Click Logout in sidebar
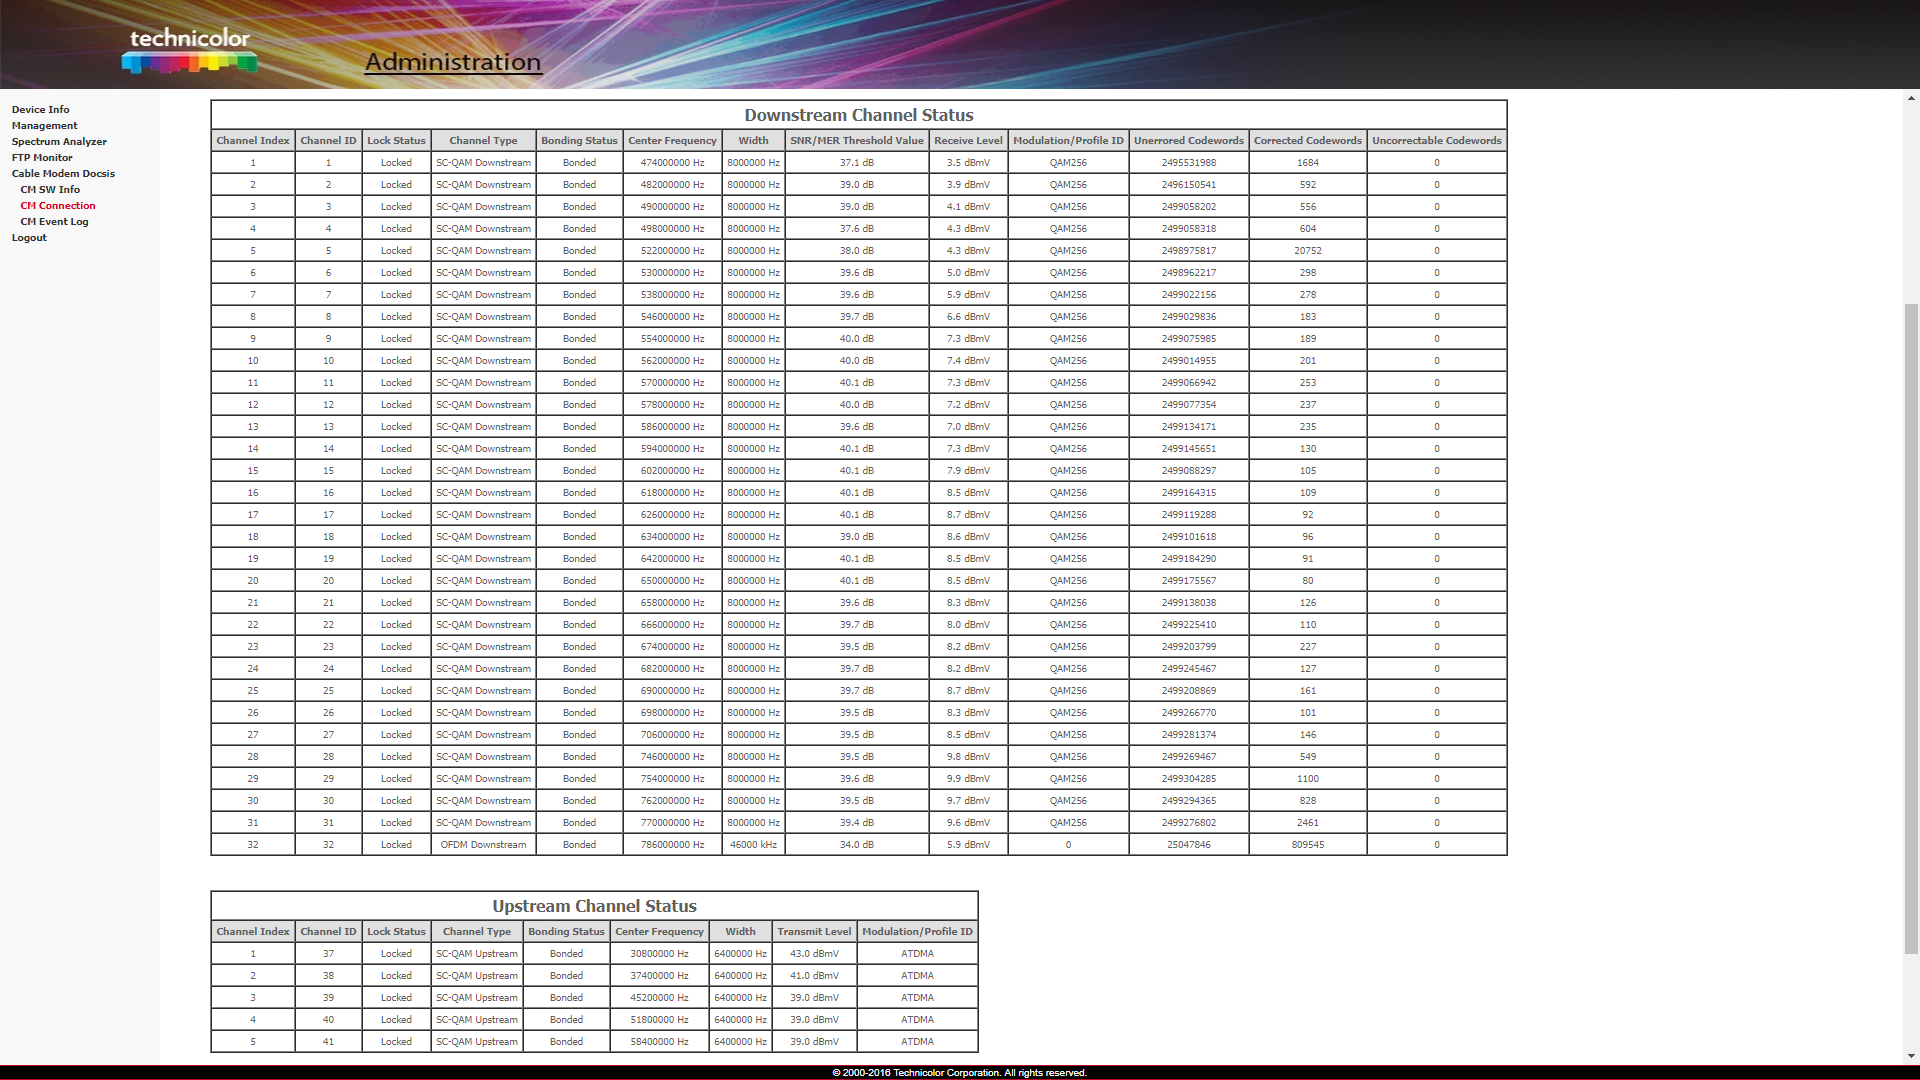This screenshot has height=1080, width=1920. point(29,238)
